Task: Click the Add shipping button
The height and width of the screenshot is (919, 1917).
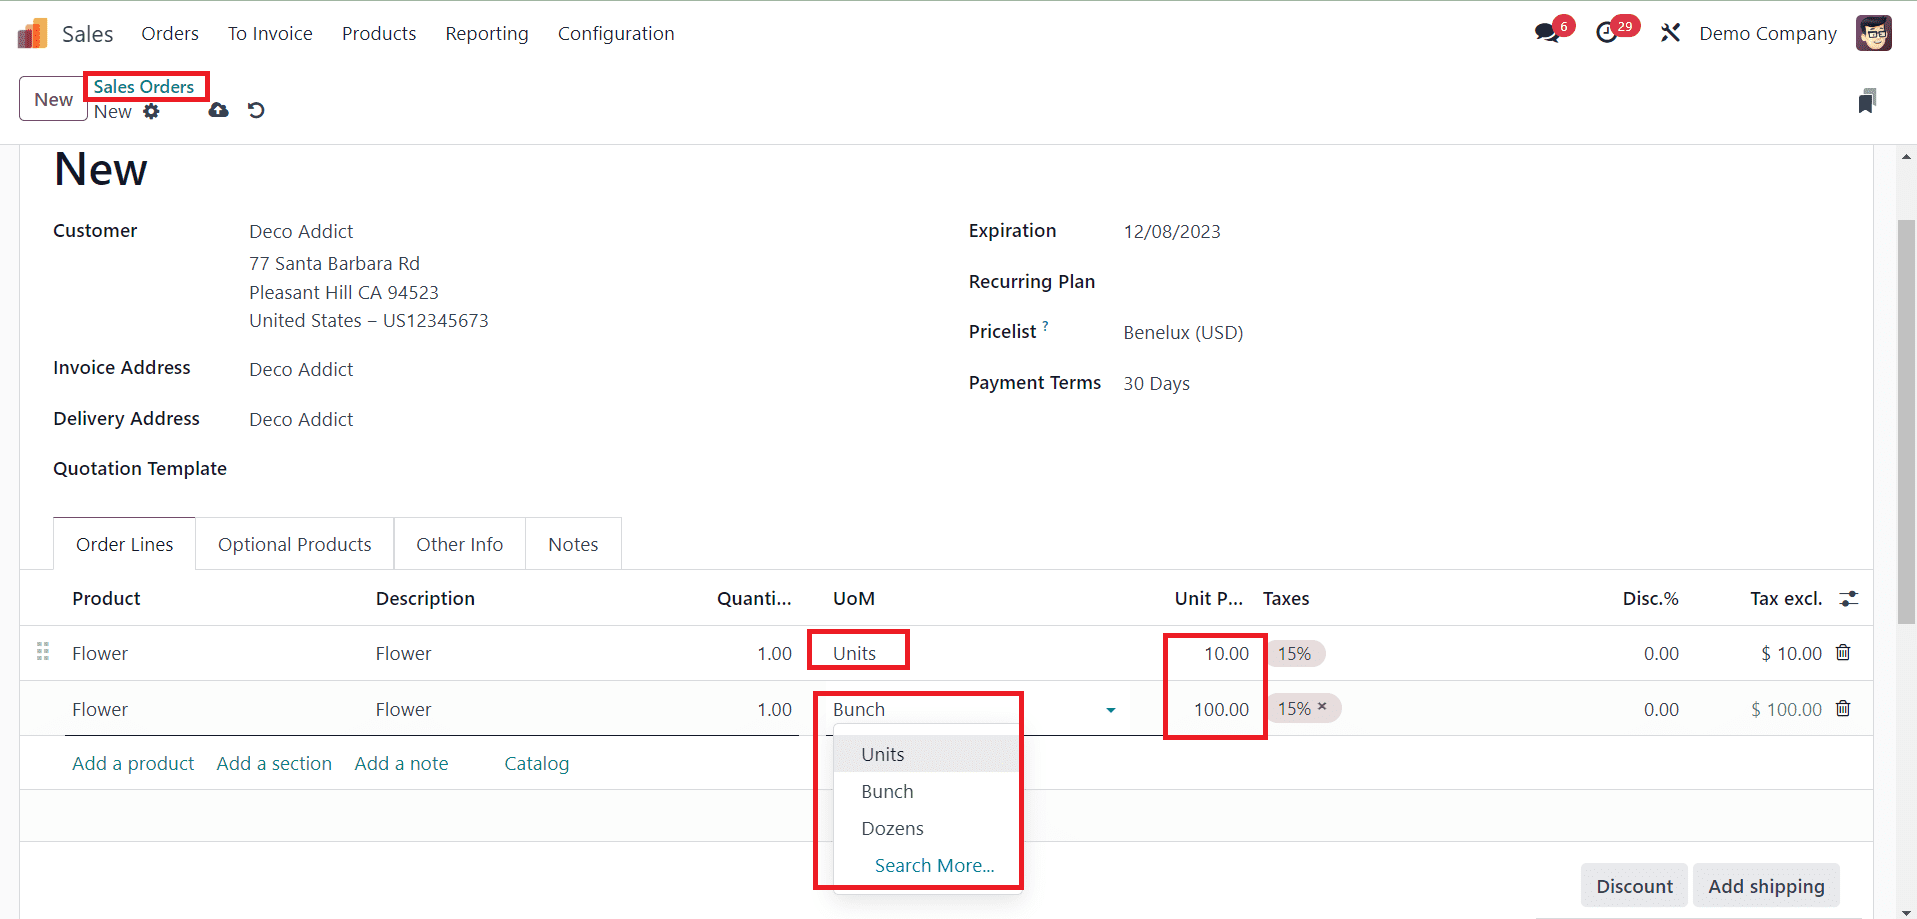Action: (1766, 886)
